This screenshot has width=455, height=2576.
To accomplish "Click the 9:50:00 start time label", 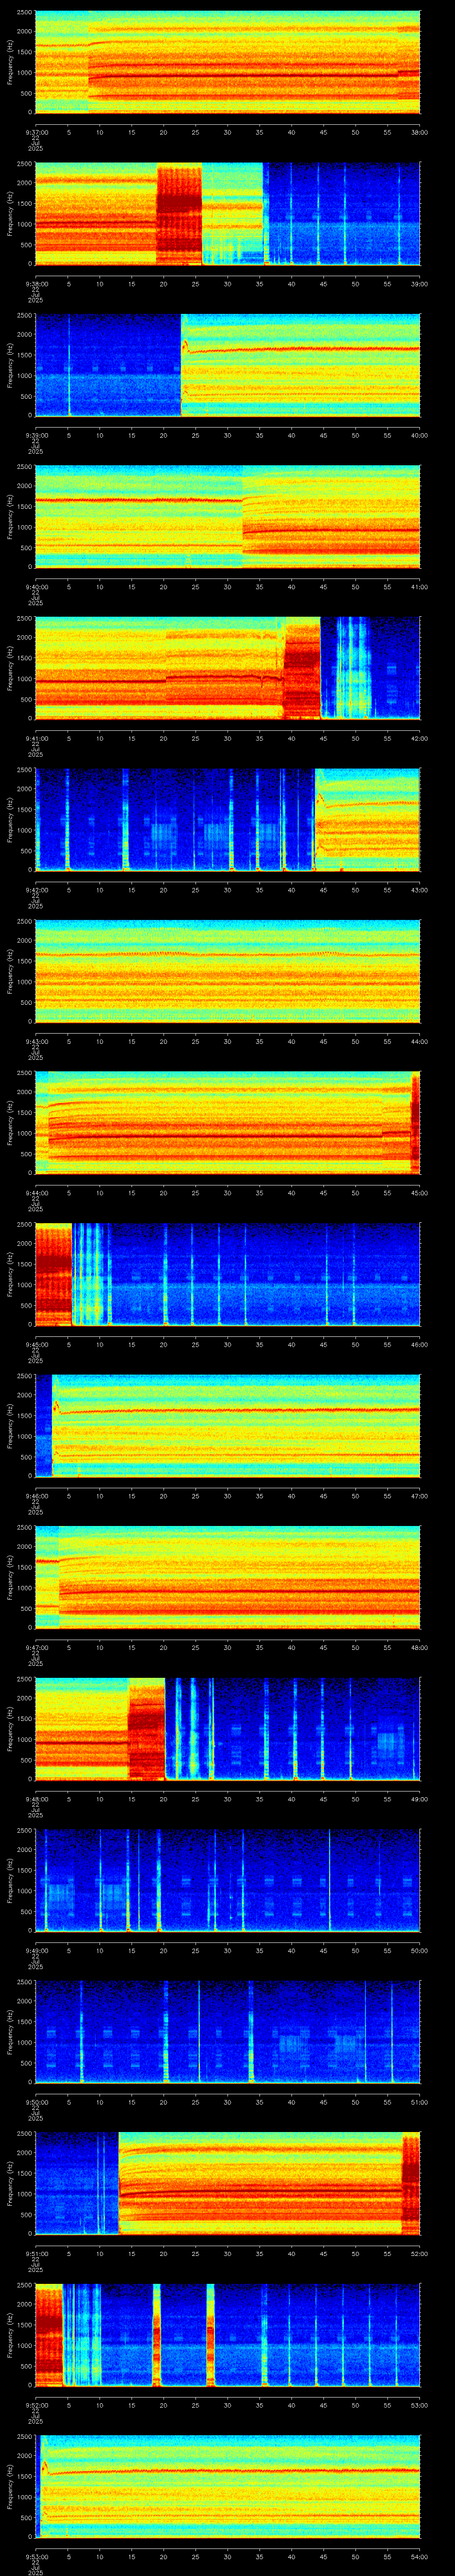I will 36,2101.
